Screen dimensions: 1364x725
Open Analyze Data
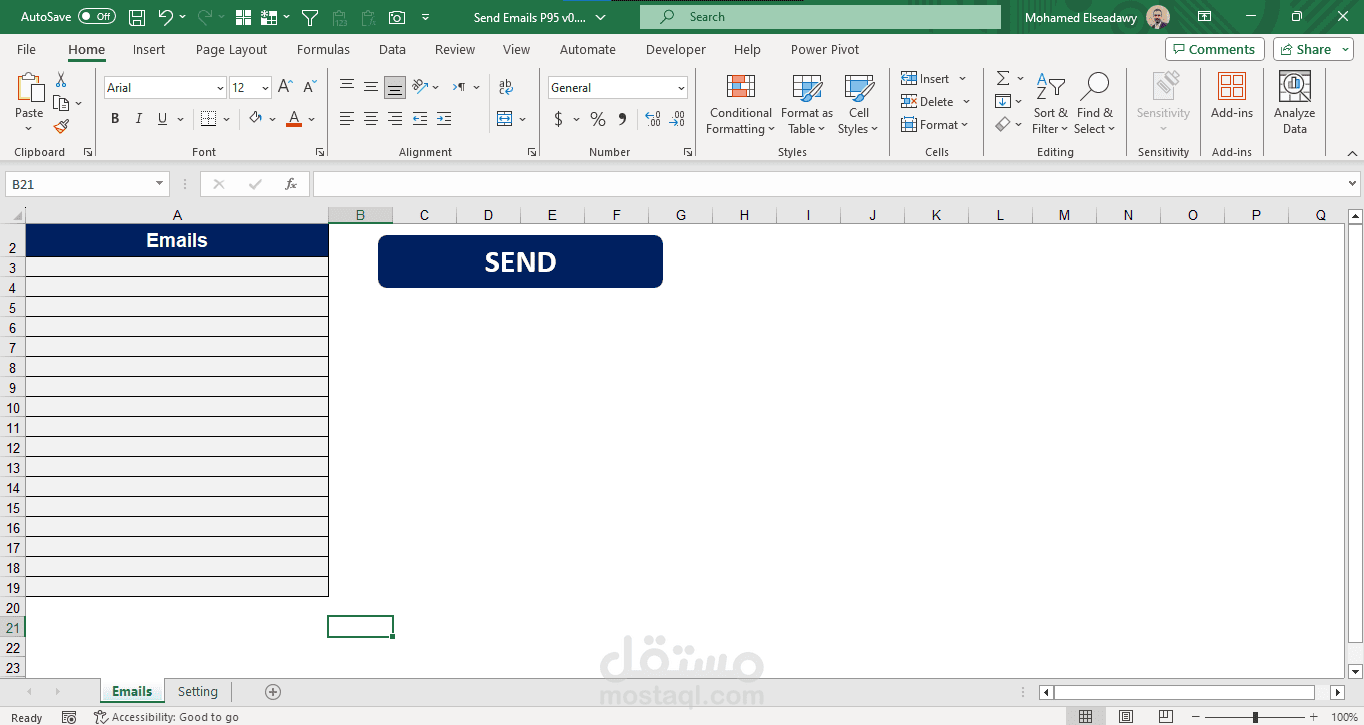pos(1295,104)
